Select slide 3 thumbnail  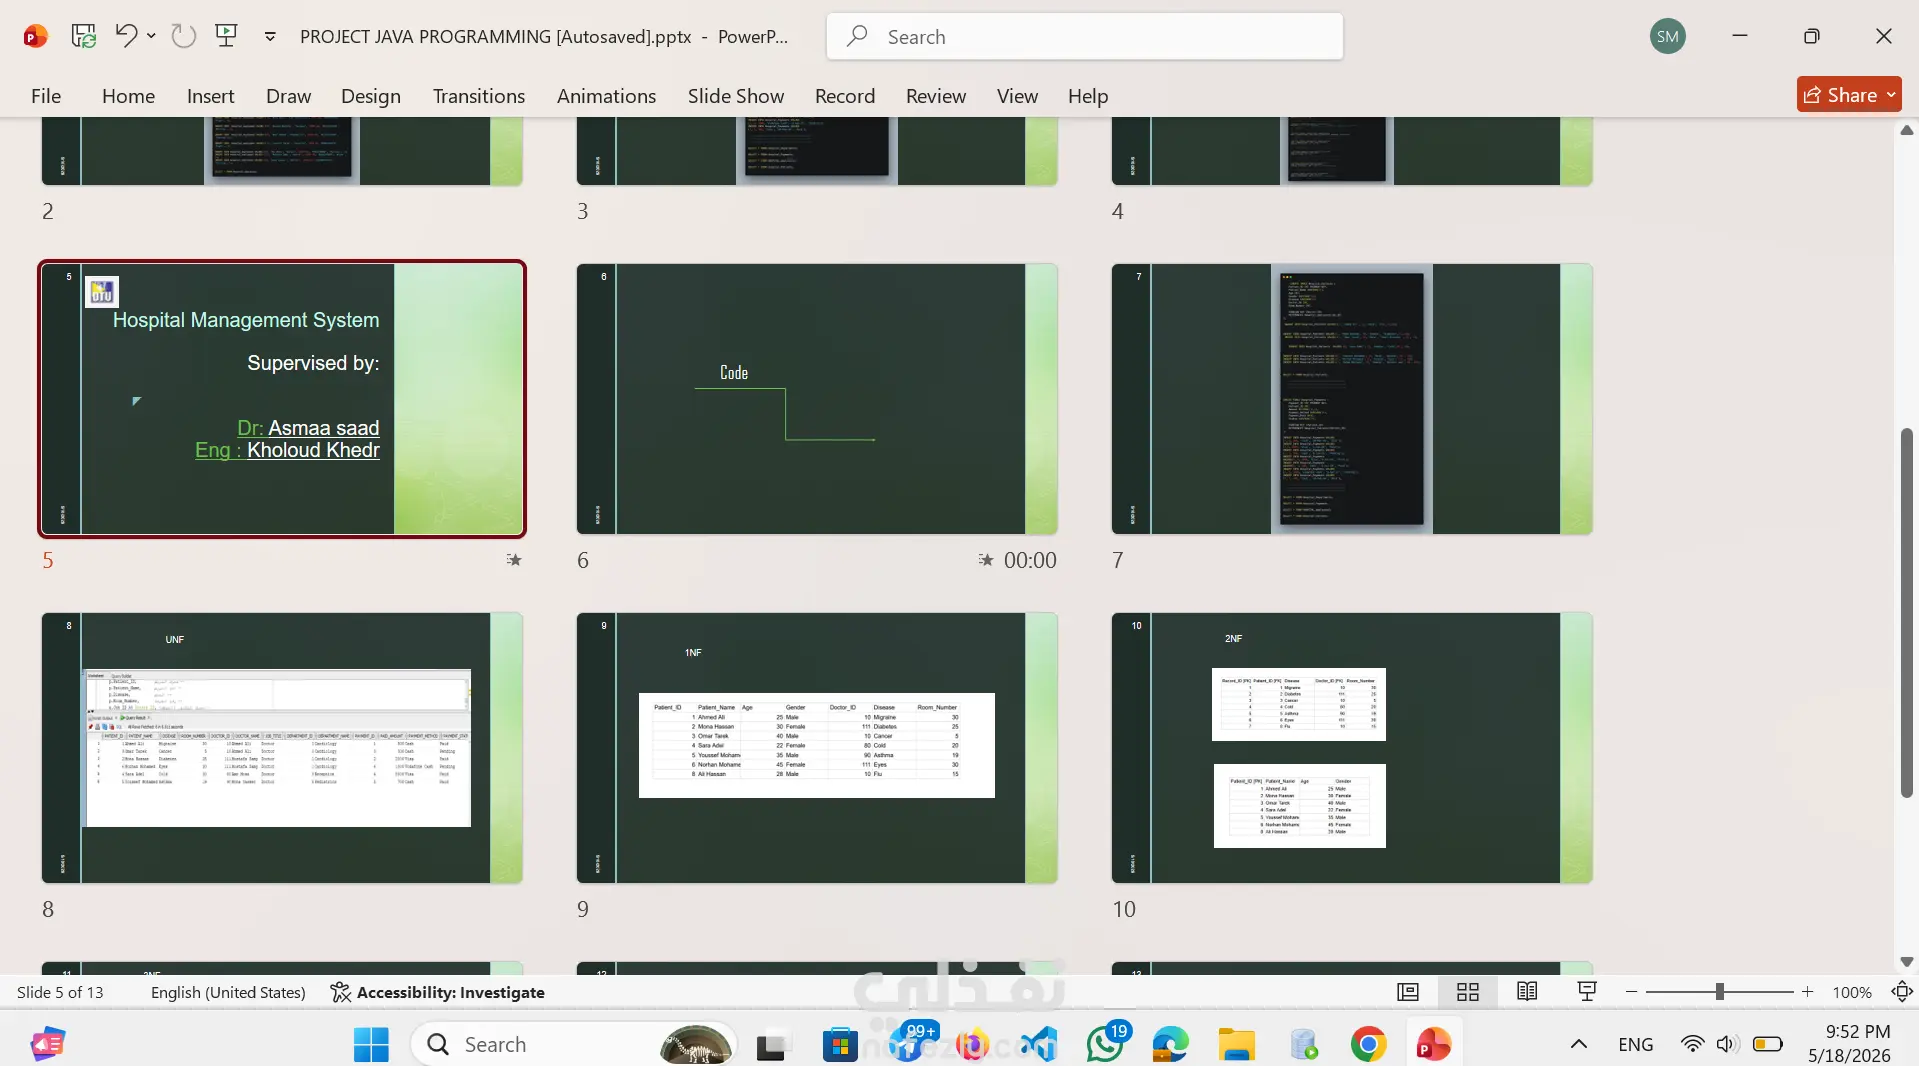(x=817, y=151)
